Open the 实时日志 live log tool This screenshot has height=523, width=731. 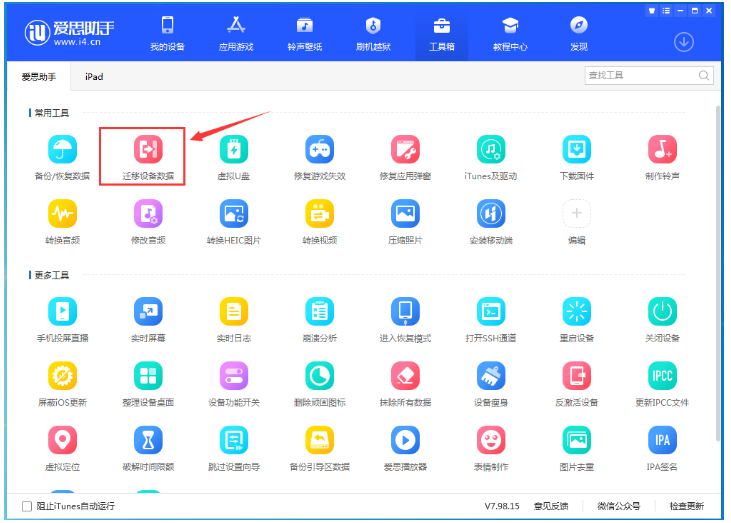coord(234,320)
